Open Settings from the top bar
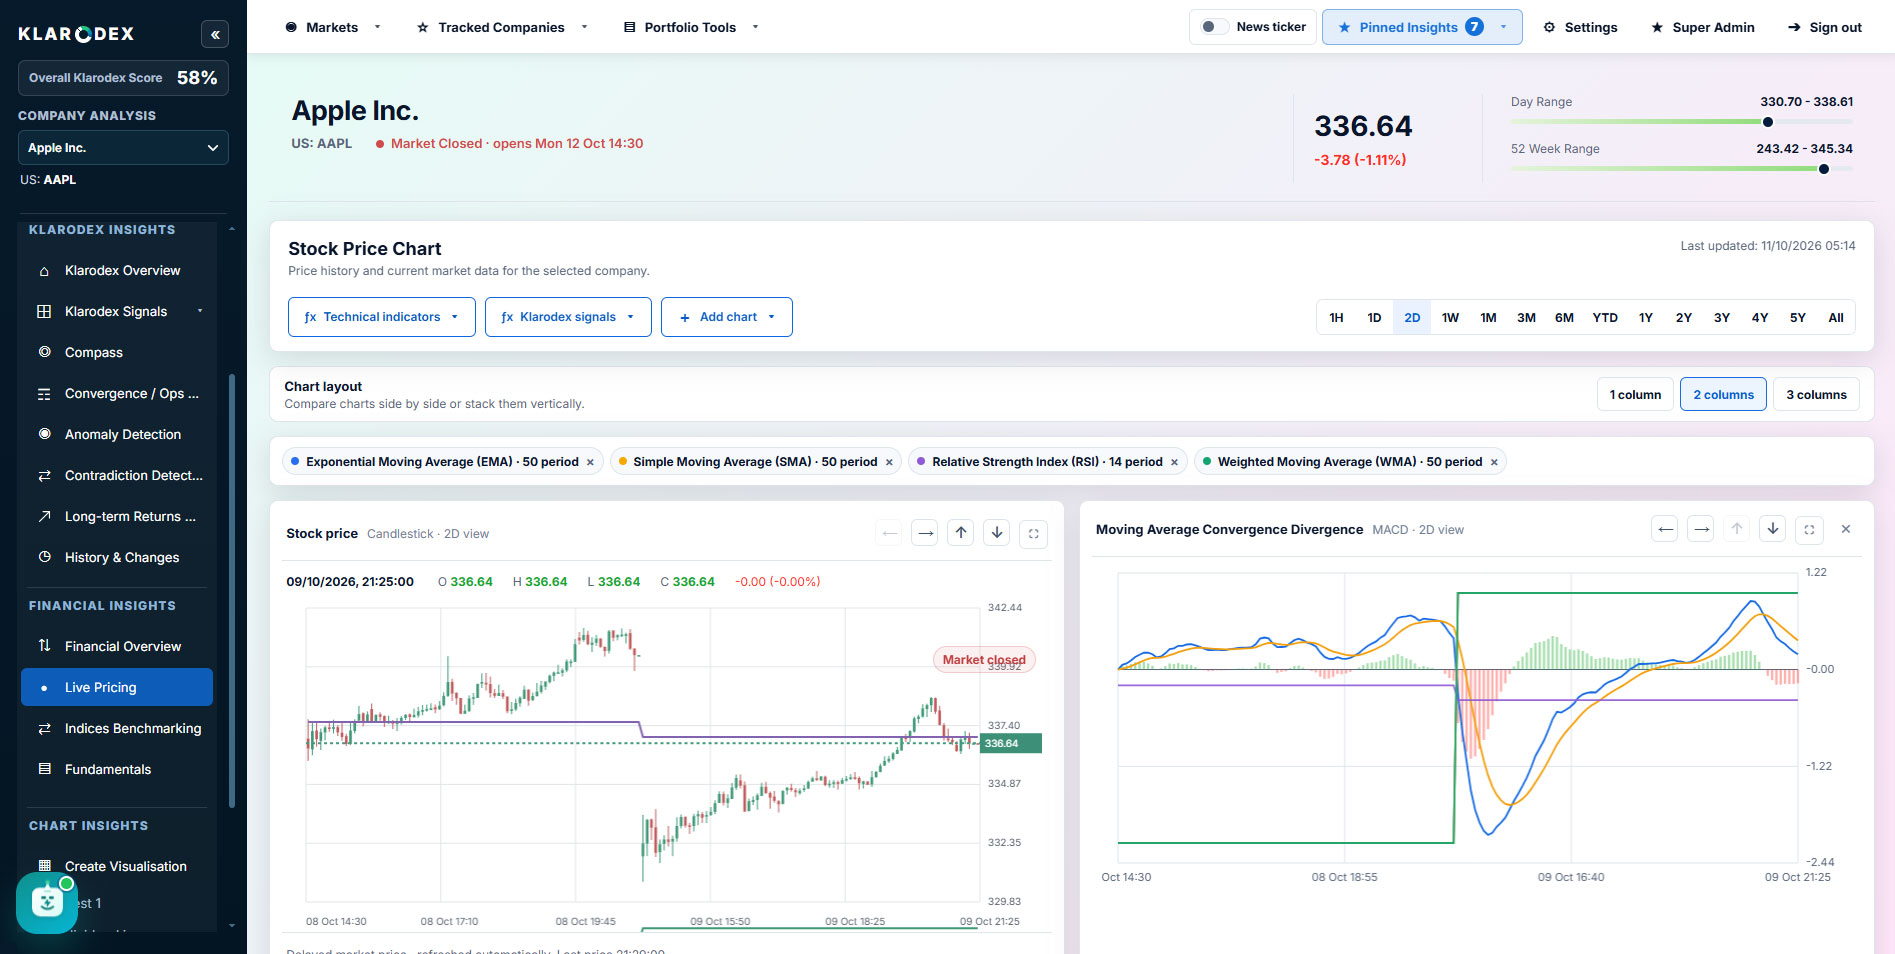1895x954 pixels. click(x=1580, y=27)
